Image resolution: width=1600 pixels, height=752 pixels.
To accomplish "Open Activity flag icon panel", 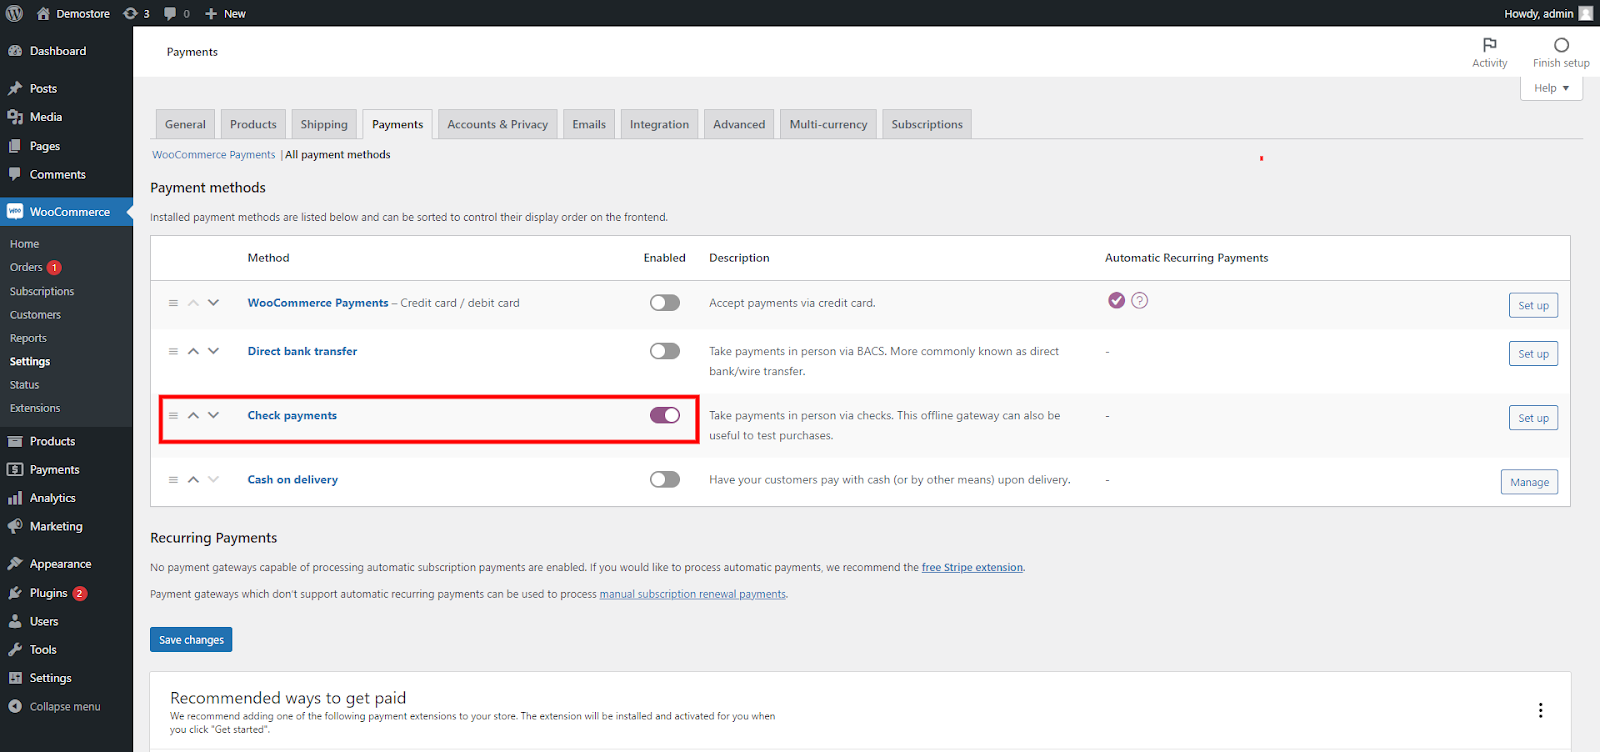I will 1490,45.
